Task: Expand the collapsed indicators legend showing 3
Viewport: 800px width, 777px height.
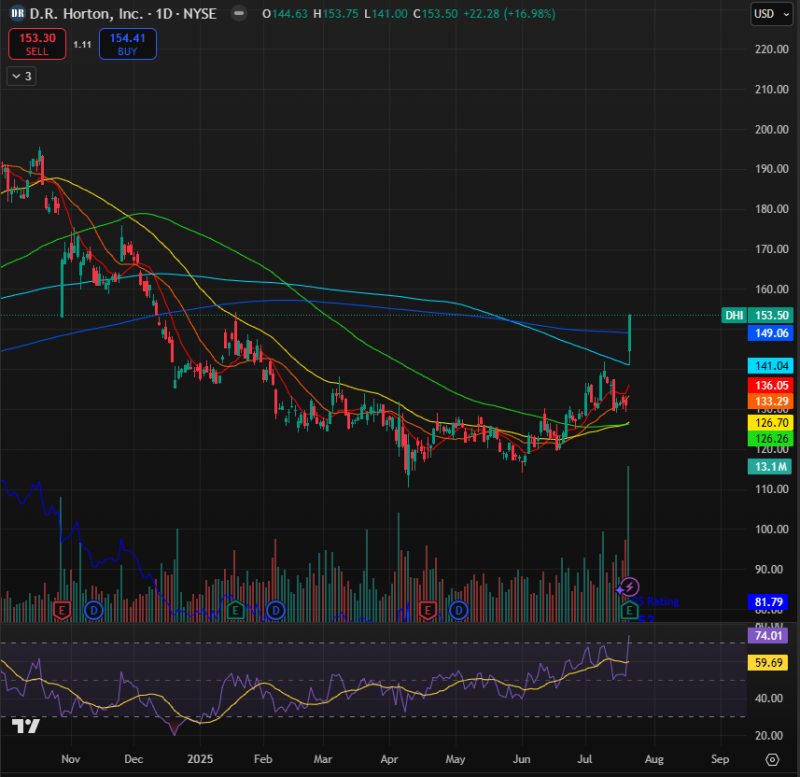Action: (x=21, y=76)
